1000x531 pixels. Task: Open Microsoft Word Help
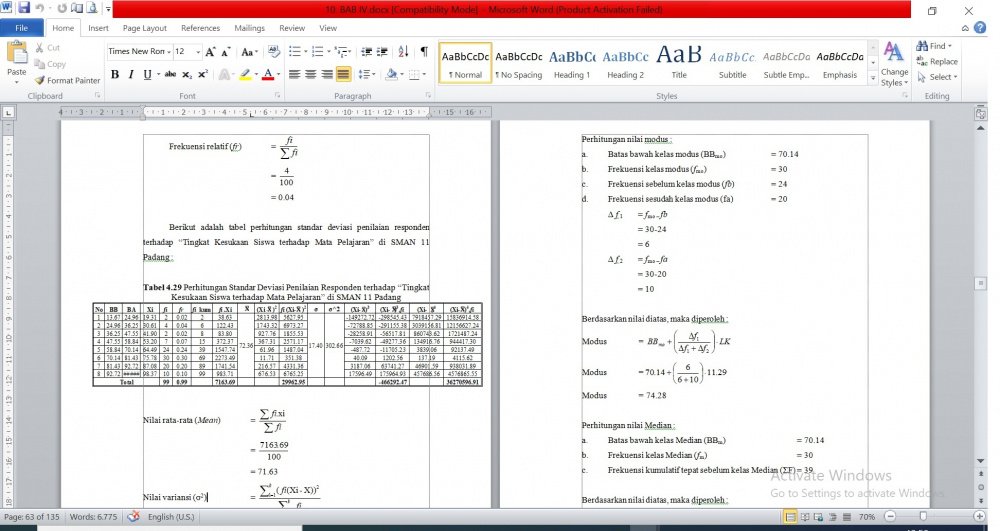[980, 27]
